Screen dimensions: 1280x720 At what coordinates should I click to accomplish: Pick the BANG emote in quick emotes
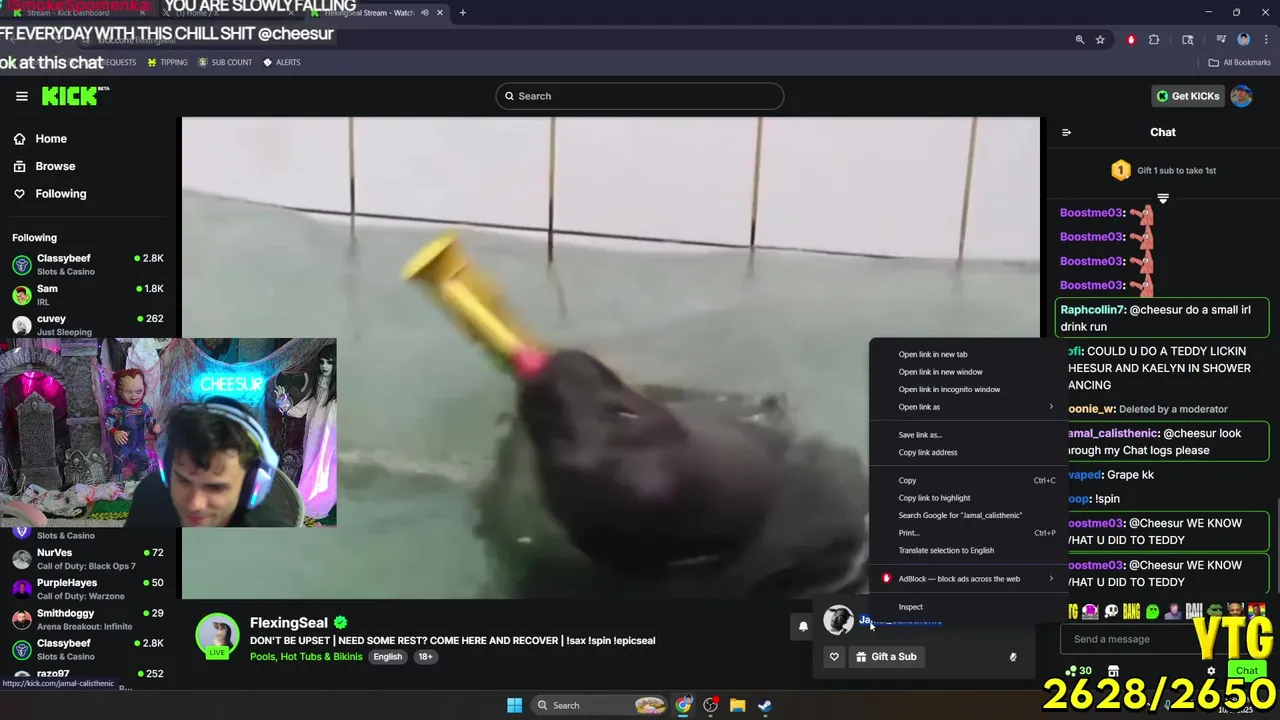coord(1131,611)
